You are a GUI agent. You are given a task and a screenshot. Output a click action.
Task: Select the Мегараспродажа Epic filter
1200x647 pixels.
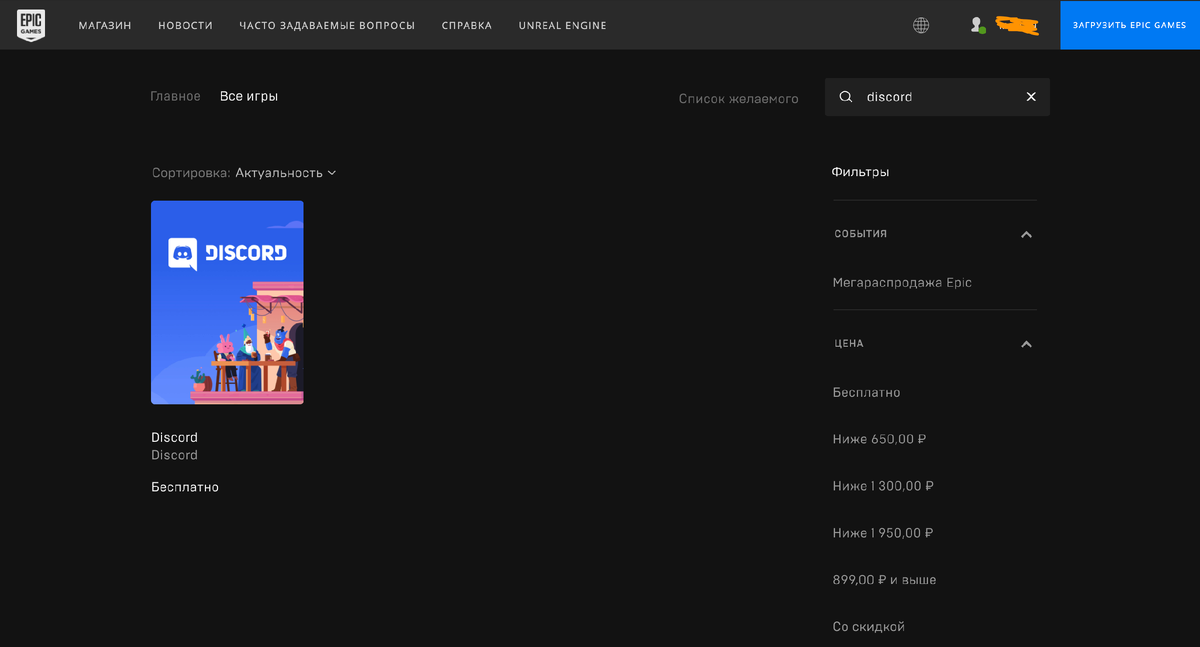[x=902, y=283]
